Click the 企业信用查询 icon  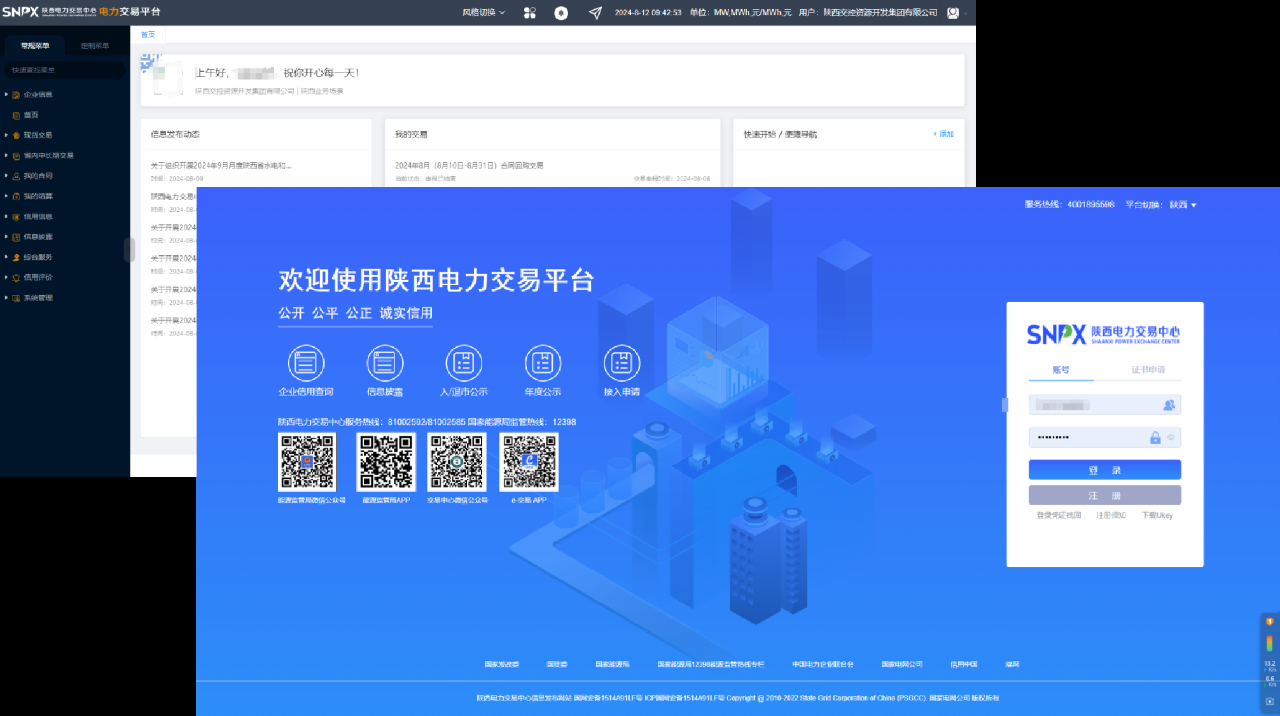pos(305,362)
